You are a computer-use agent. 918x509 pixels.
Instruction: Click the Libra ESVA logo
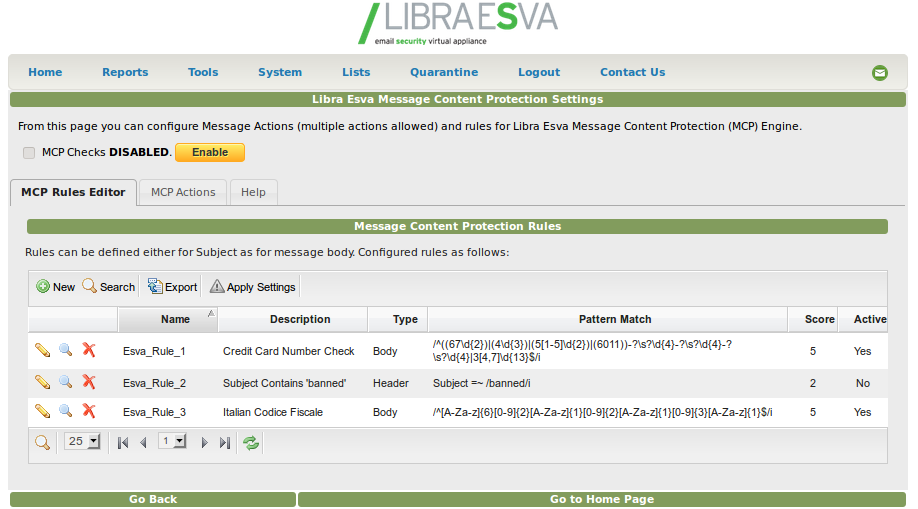point(458,23)
